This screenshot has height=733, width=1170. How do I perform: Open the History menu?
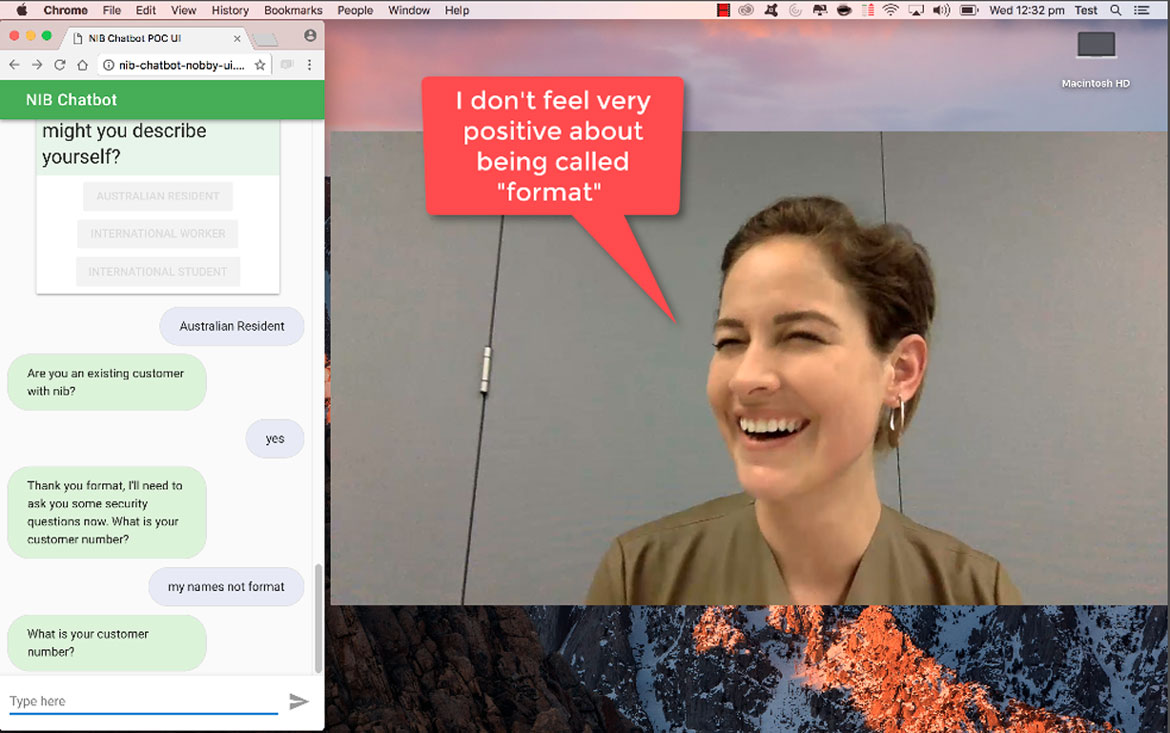[x=230, y=10]
